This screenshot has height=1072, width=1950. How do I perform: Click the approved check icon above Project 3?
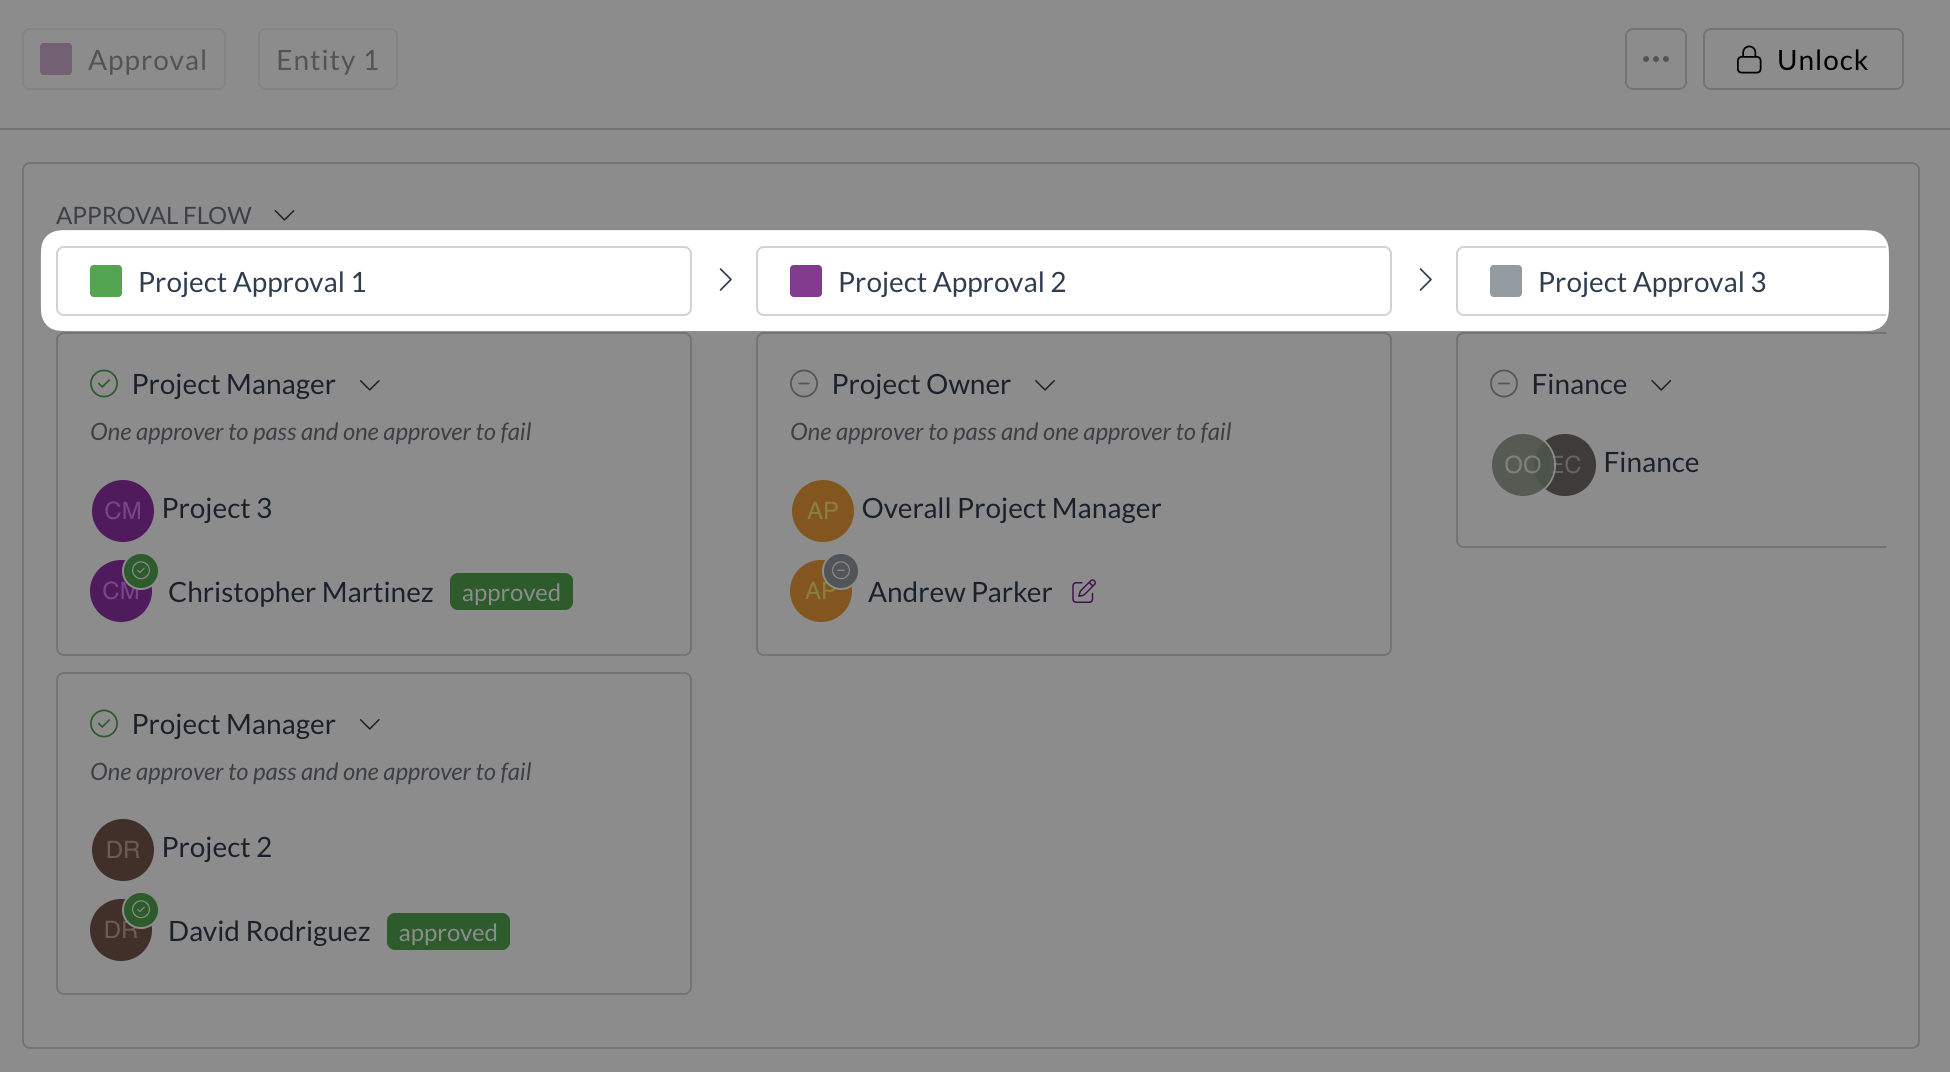(x=104, y=384)
